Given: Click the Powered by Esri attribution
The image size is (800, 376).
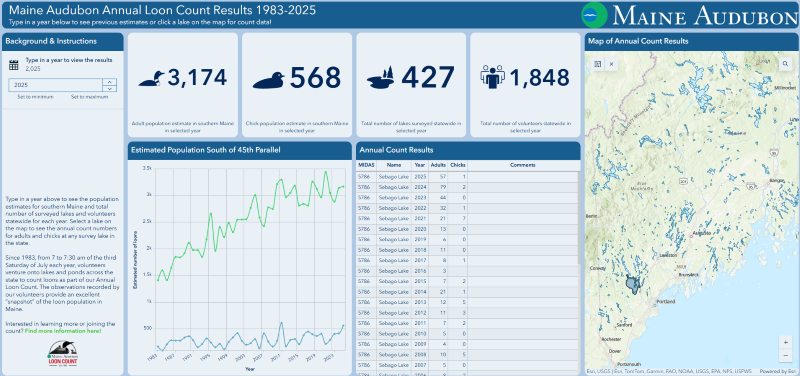Looking at the screenshot, I should pyautogui.click(x=778, y=371).
